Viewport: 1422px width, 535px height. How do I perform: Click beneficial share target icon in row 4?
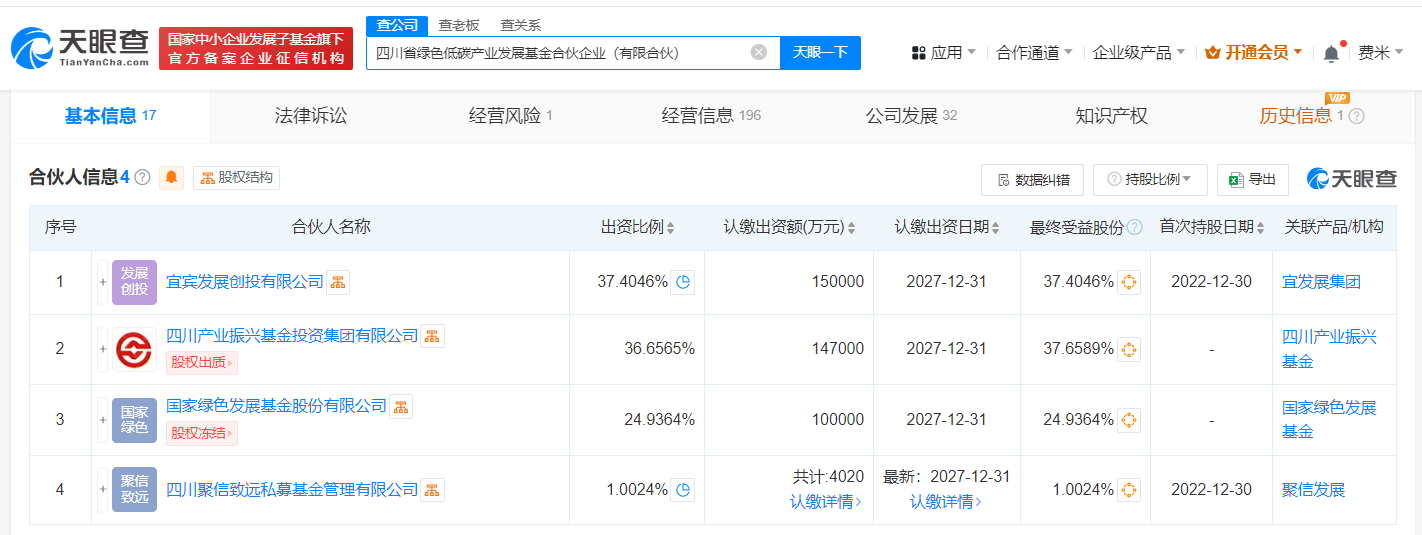pyautogui.click(x=1129, y=490)
